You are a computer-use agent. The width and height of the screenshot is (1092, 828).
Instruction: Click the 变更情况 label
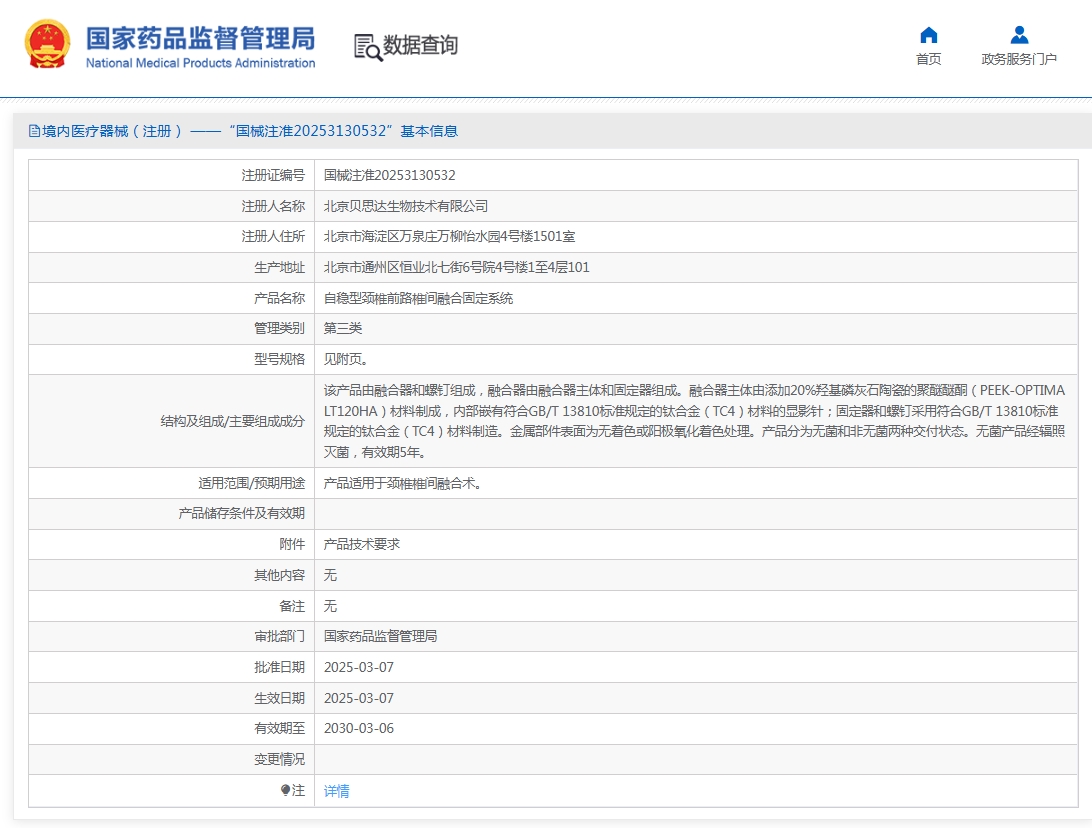click(279, 759)
